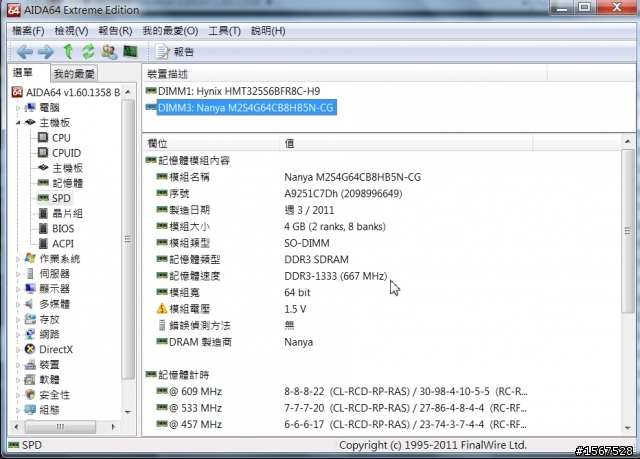
Task: Click the 電腦 computer icon
Action: coord(30,107)
